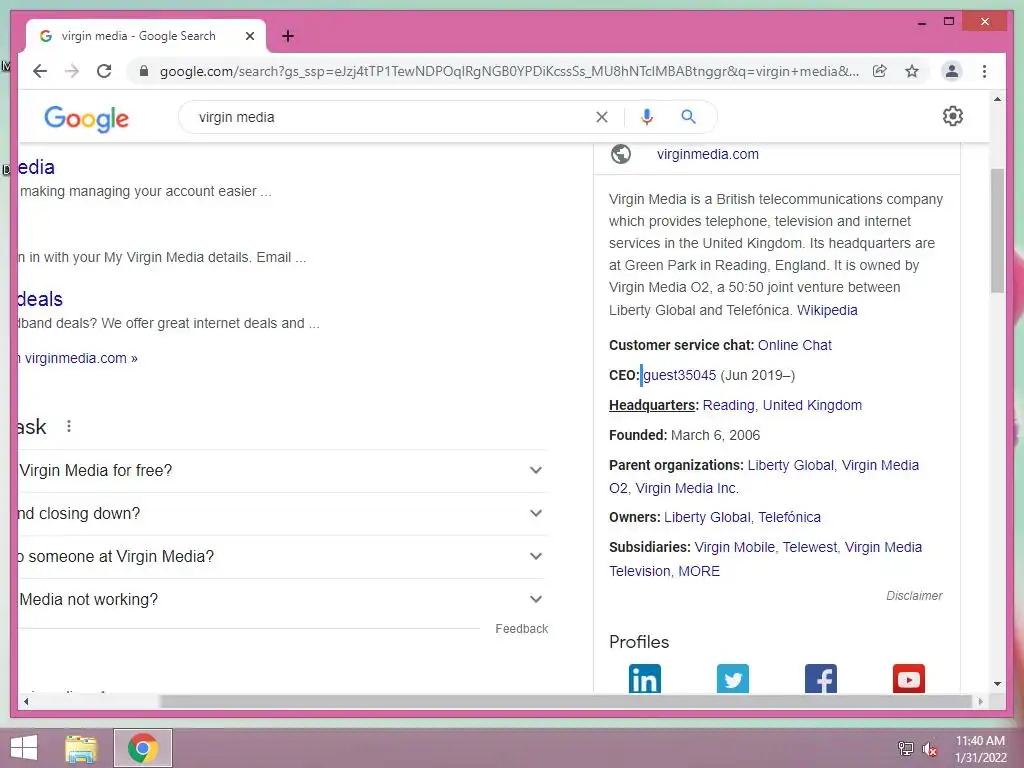Click the Disclaimer link
Viewport: 1024px width, 768px height.
coord(914,596)
